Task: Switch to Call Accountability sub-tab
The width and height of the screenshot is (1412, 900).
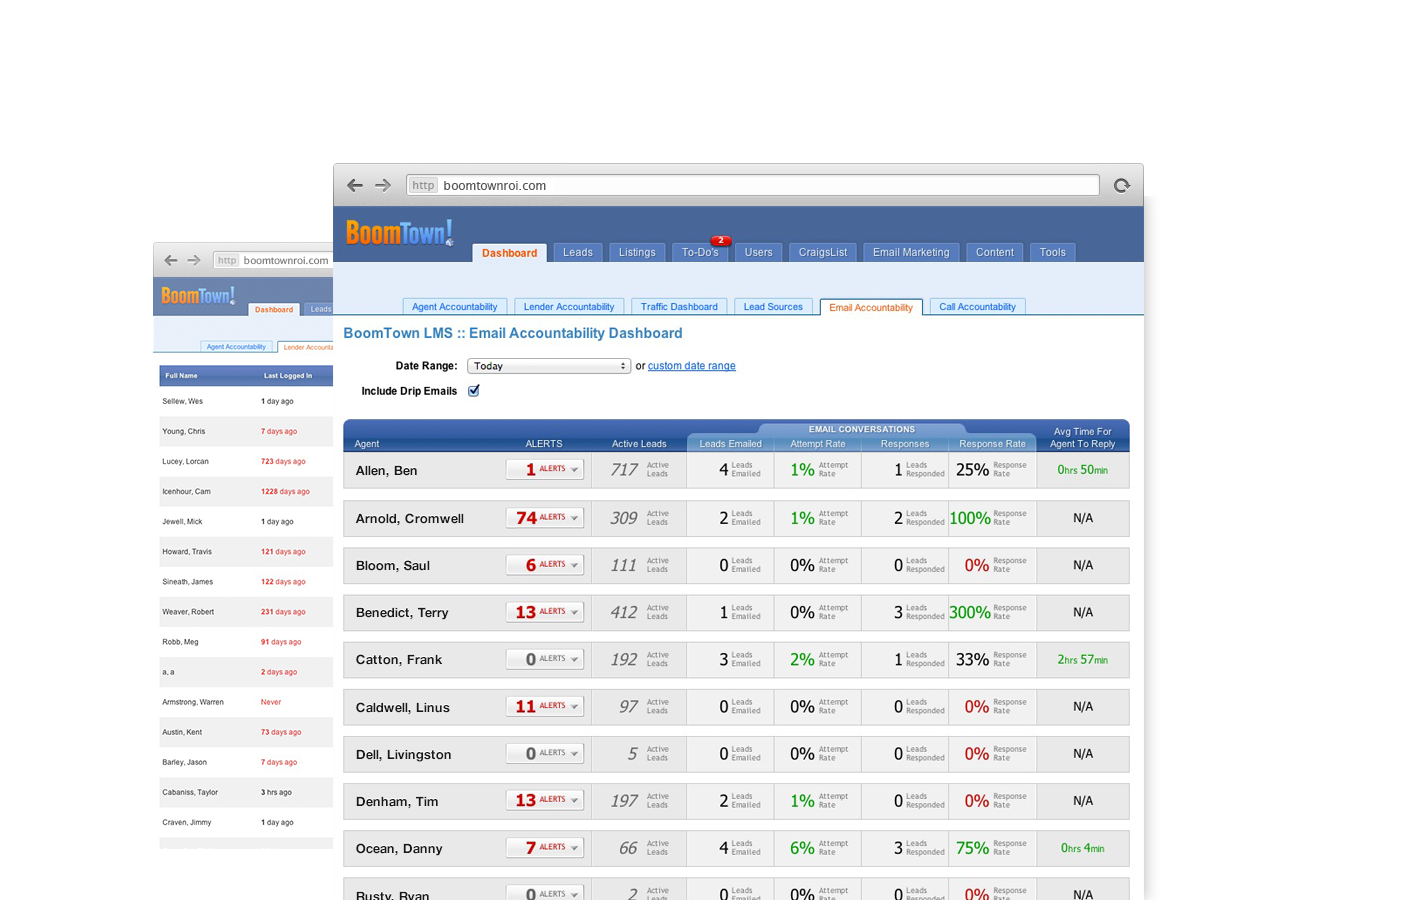Action: (977, 307)
